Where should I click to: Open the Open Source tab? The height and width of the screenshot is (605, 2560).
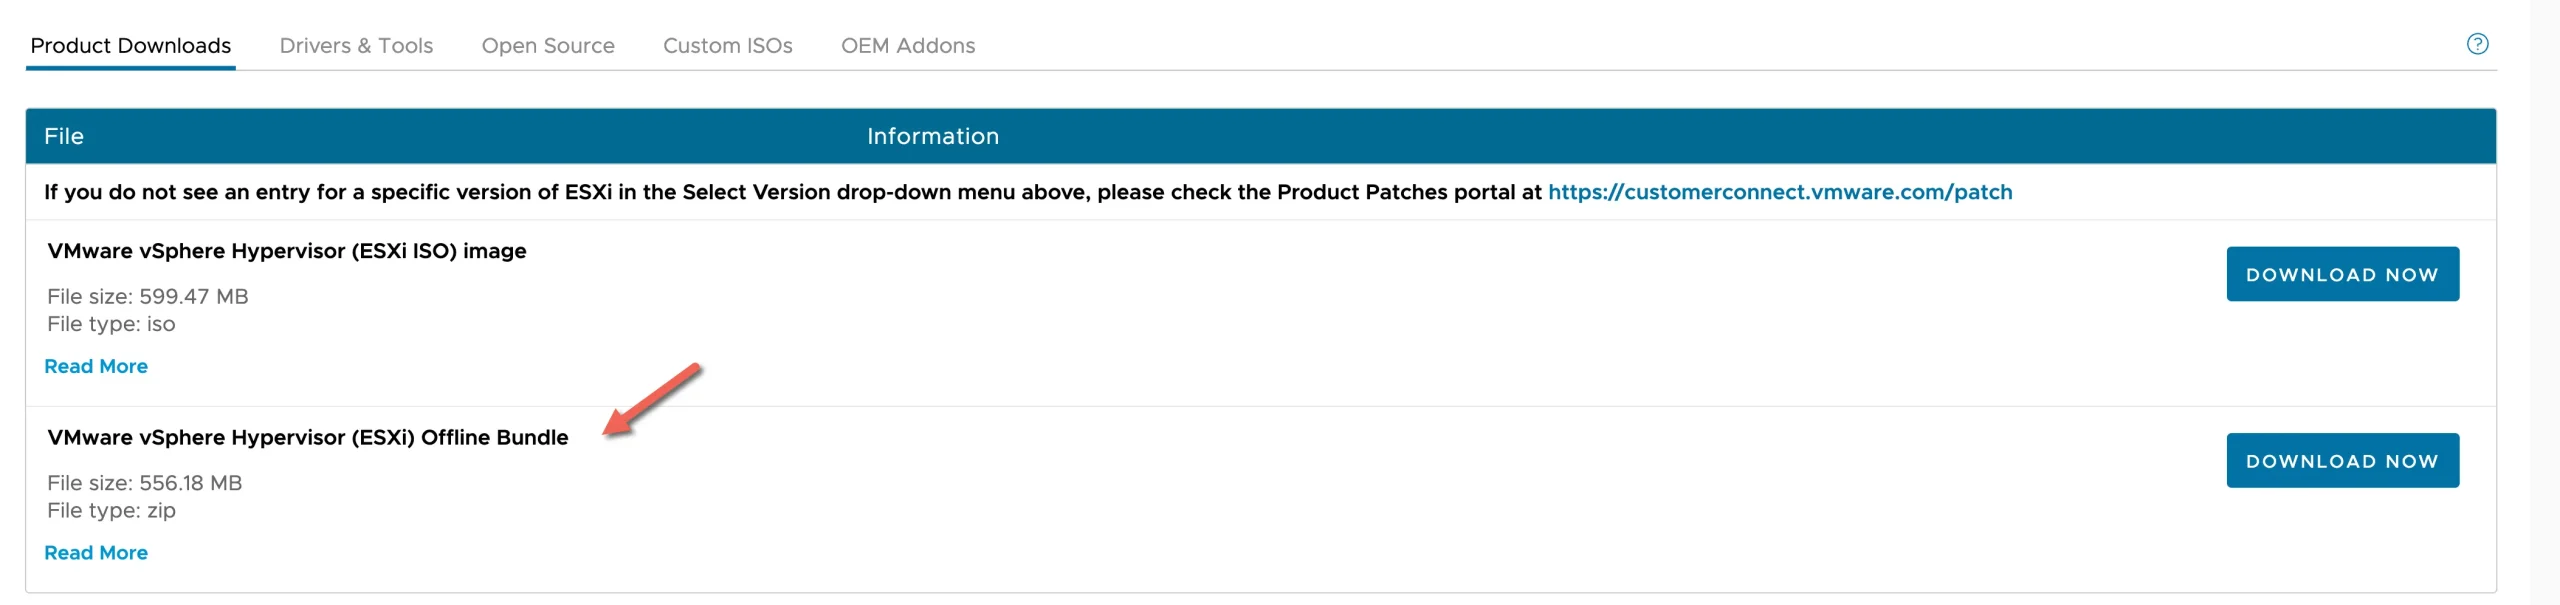tap(548, 45)
